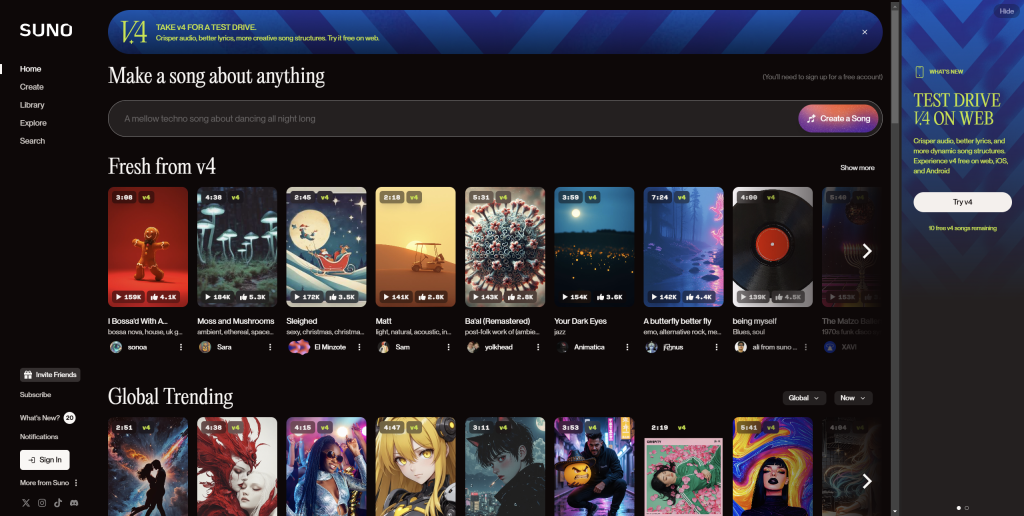
Task: Click the Subscribe link
Action: click(35, 395)
